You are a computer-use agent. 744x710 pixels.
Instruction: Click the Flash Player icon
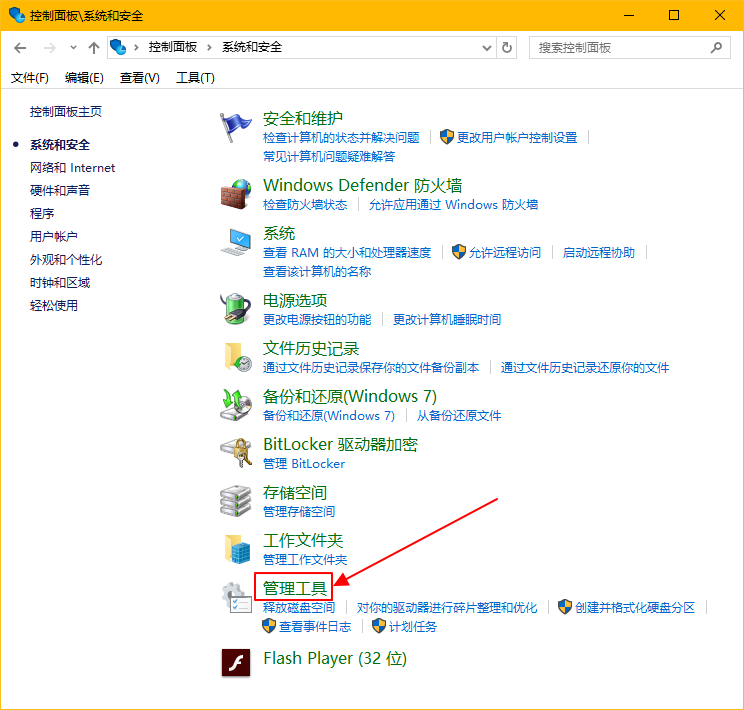click(236, 663)
